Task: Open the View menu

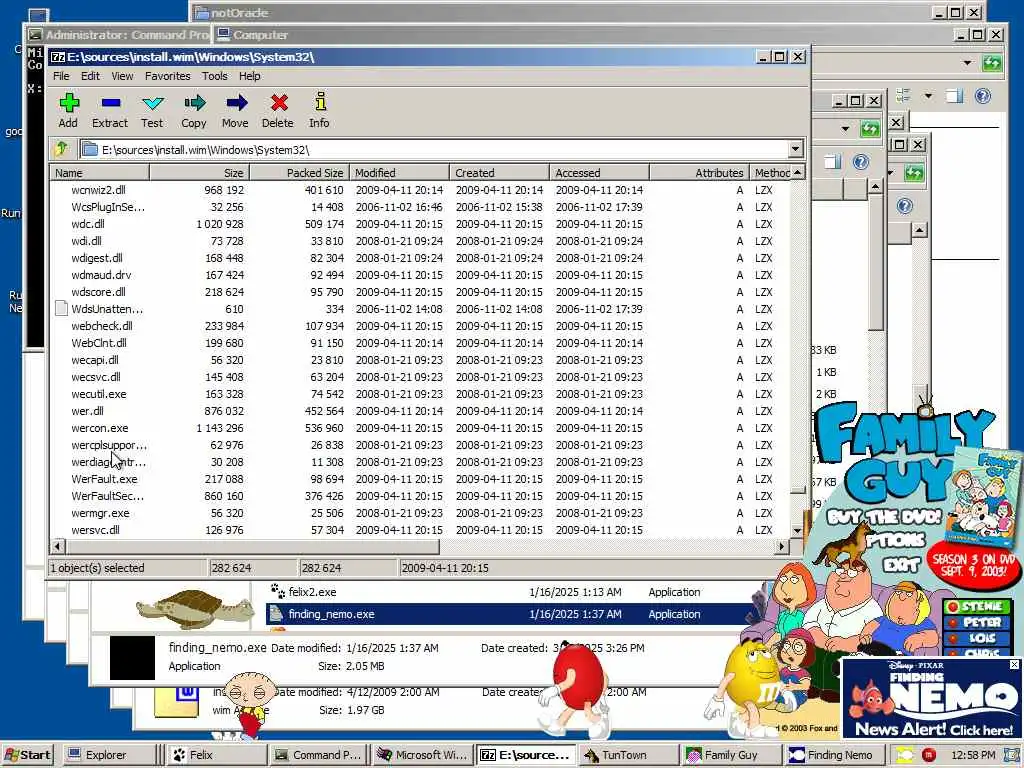Action: coord(122,76)
